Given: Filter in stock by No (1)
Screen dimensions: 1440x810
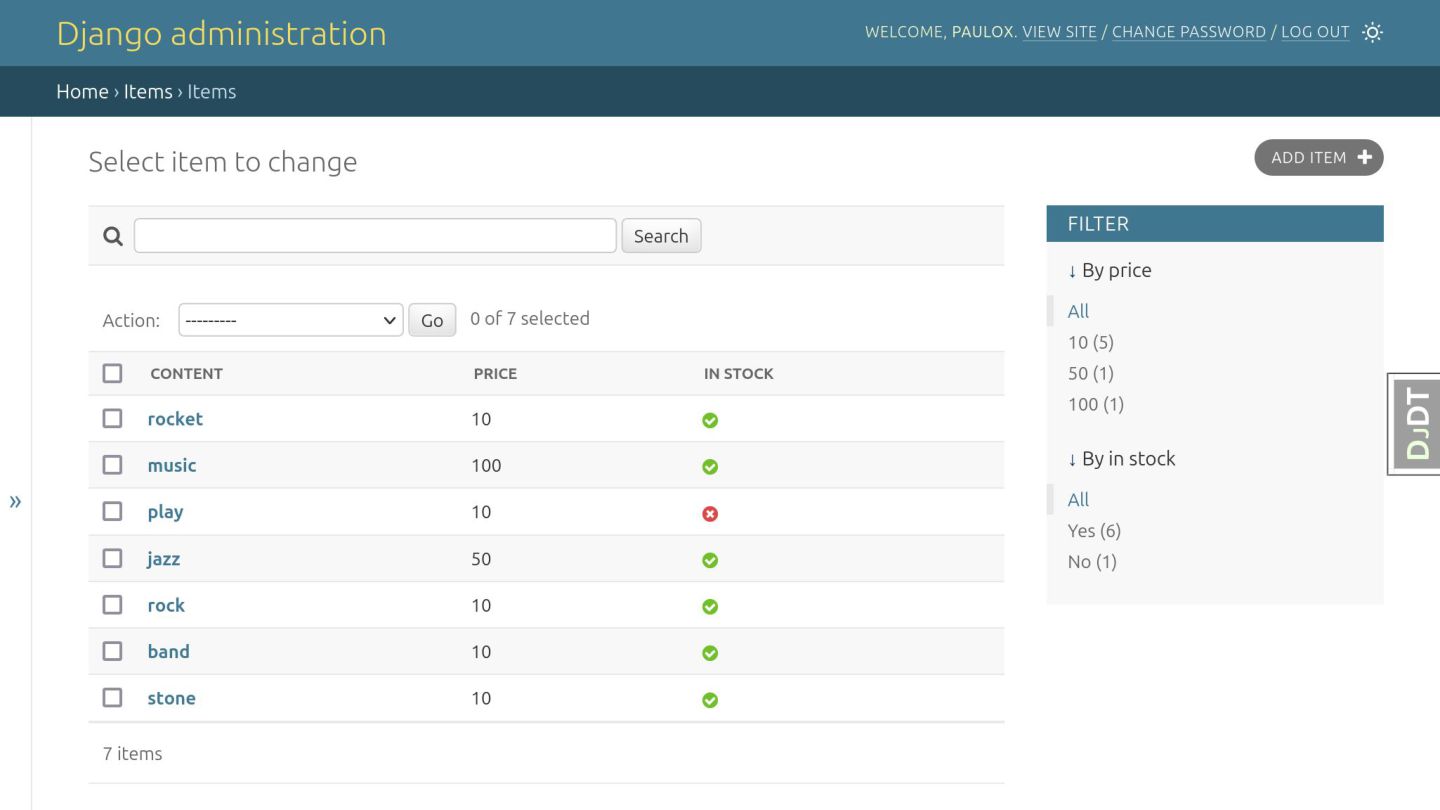Looking at the screenshot, I should [1091, 562].
